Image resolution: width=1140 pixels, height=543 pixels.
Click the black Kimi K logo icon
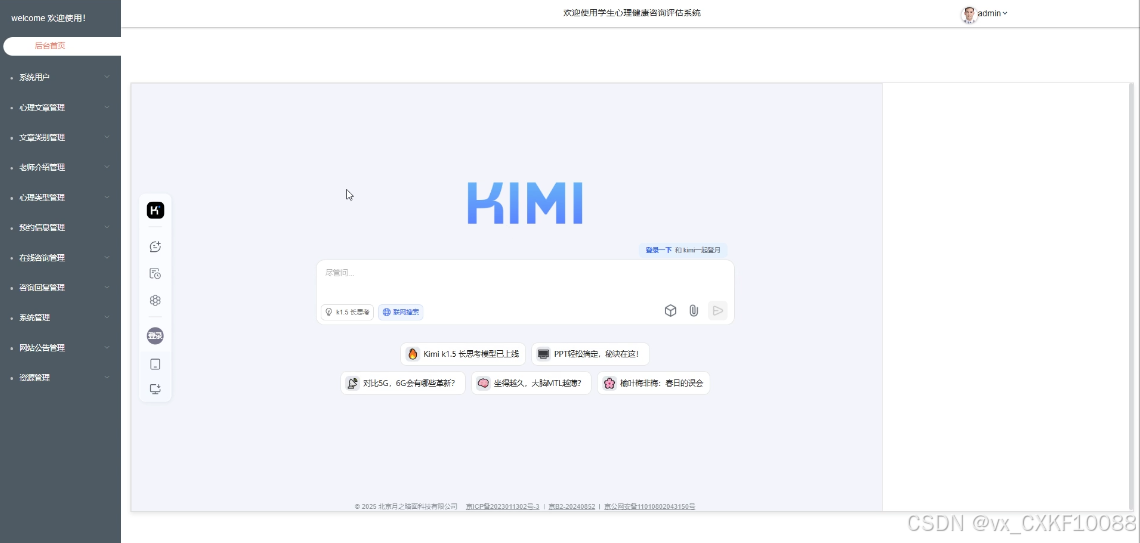156,210
